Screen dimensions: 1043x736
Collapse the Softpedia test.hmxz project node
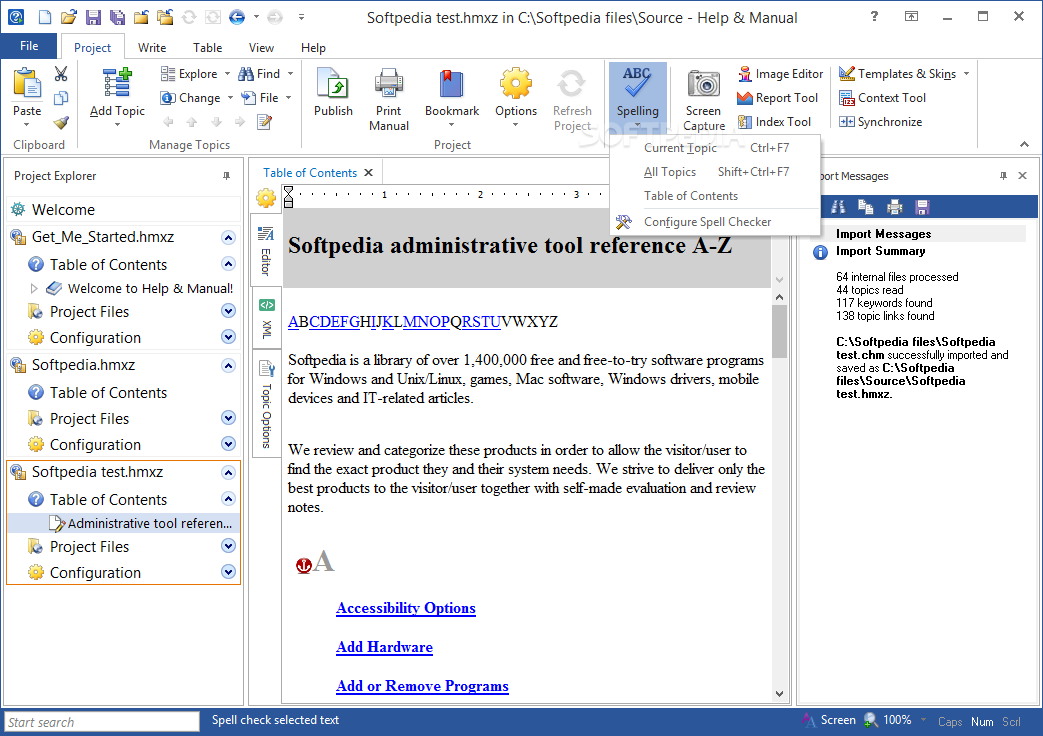point(228,472)
